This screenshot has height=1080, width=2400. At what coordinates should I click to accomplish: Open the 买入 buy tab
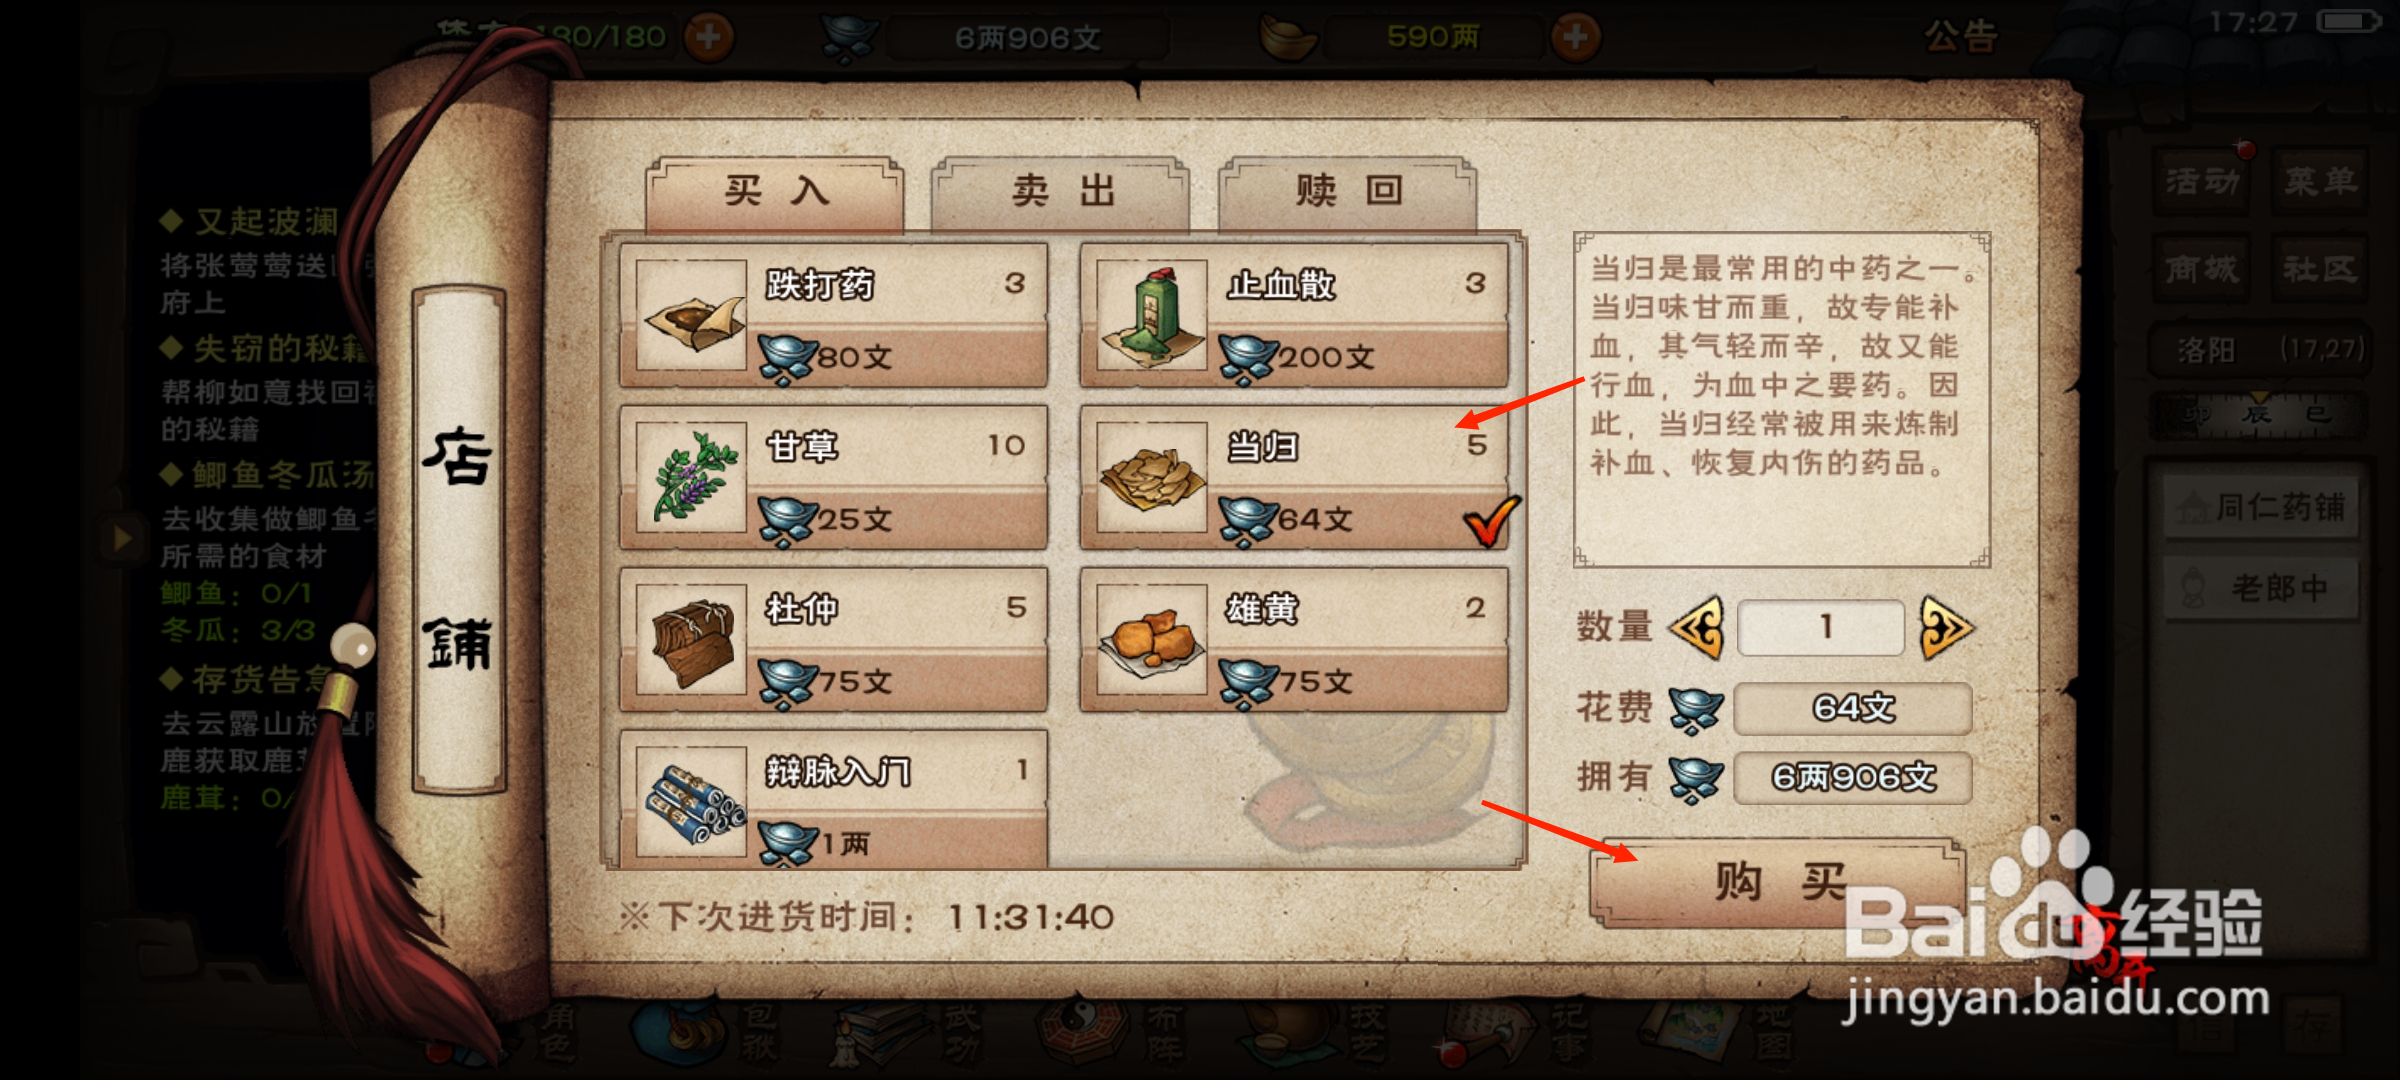(775, 190)
